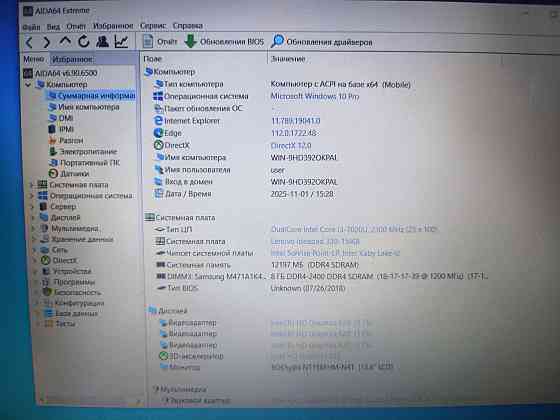This screenshot has width=560, height=420.
Task: Click the Edge row icon
Action: [158, 133]
